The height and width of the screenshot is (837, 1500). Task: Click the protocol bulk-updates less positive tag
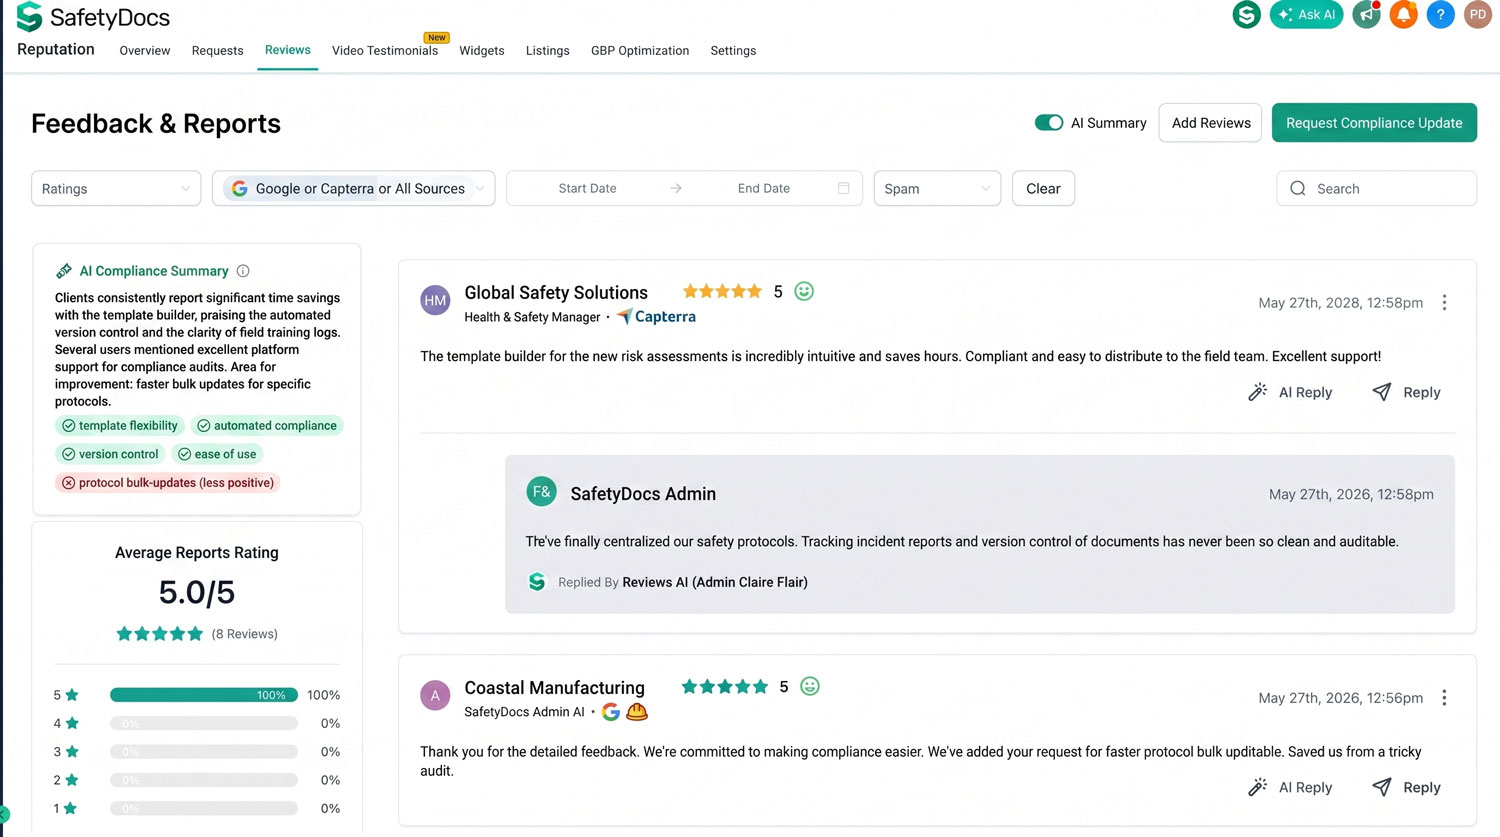tap(167, 483)
